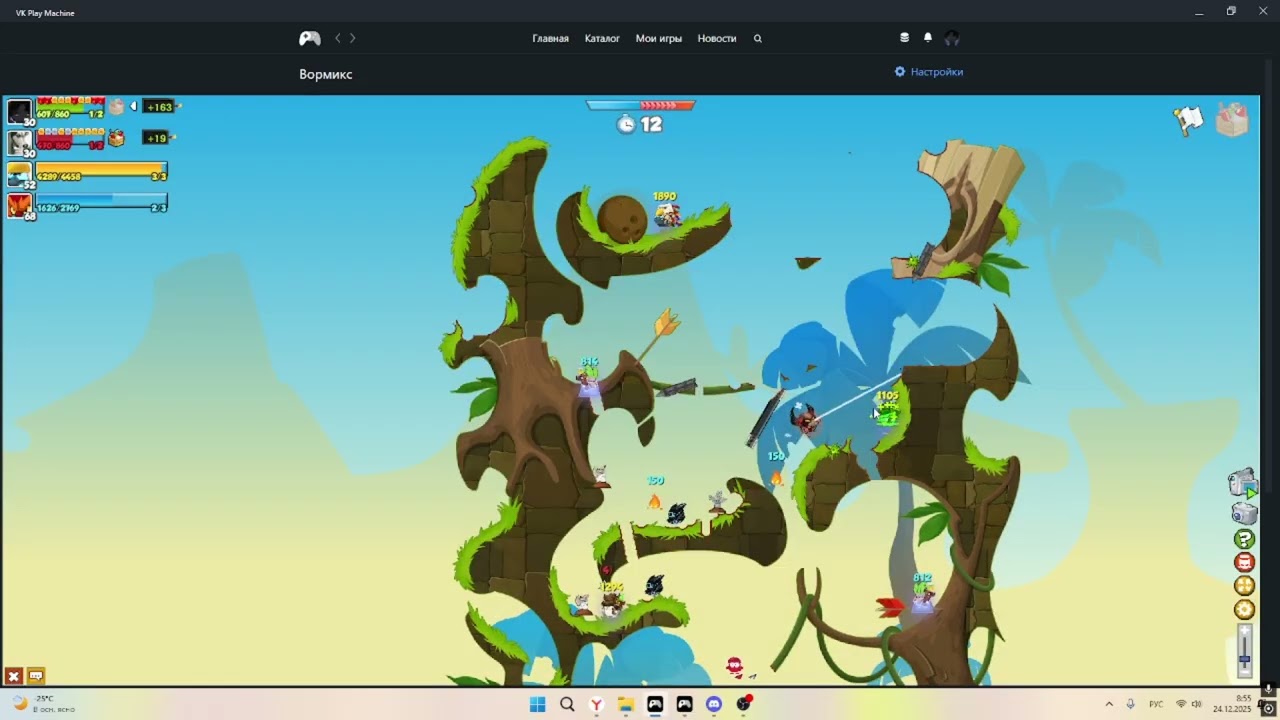Click the white surrender flag icon
1280x720 pixels.
[x=1188, y=119]
